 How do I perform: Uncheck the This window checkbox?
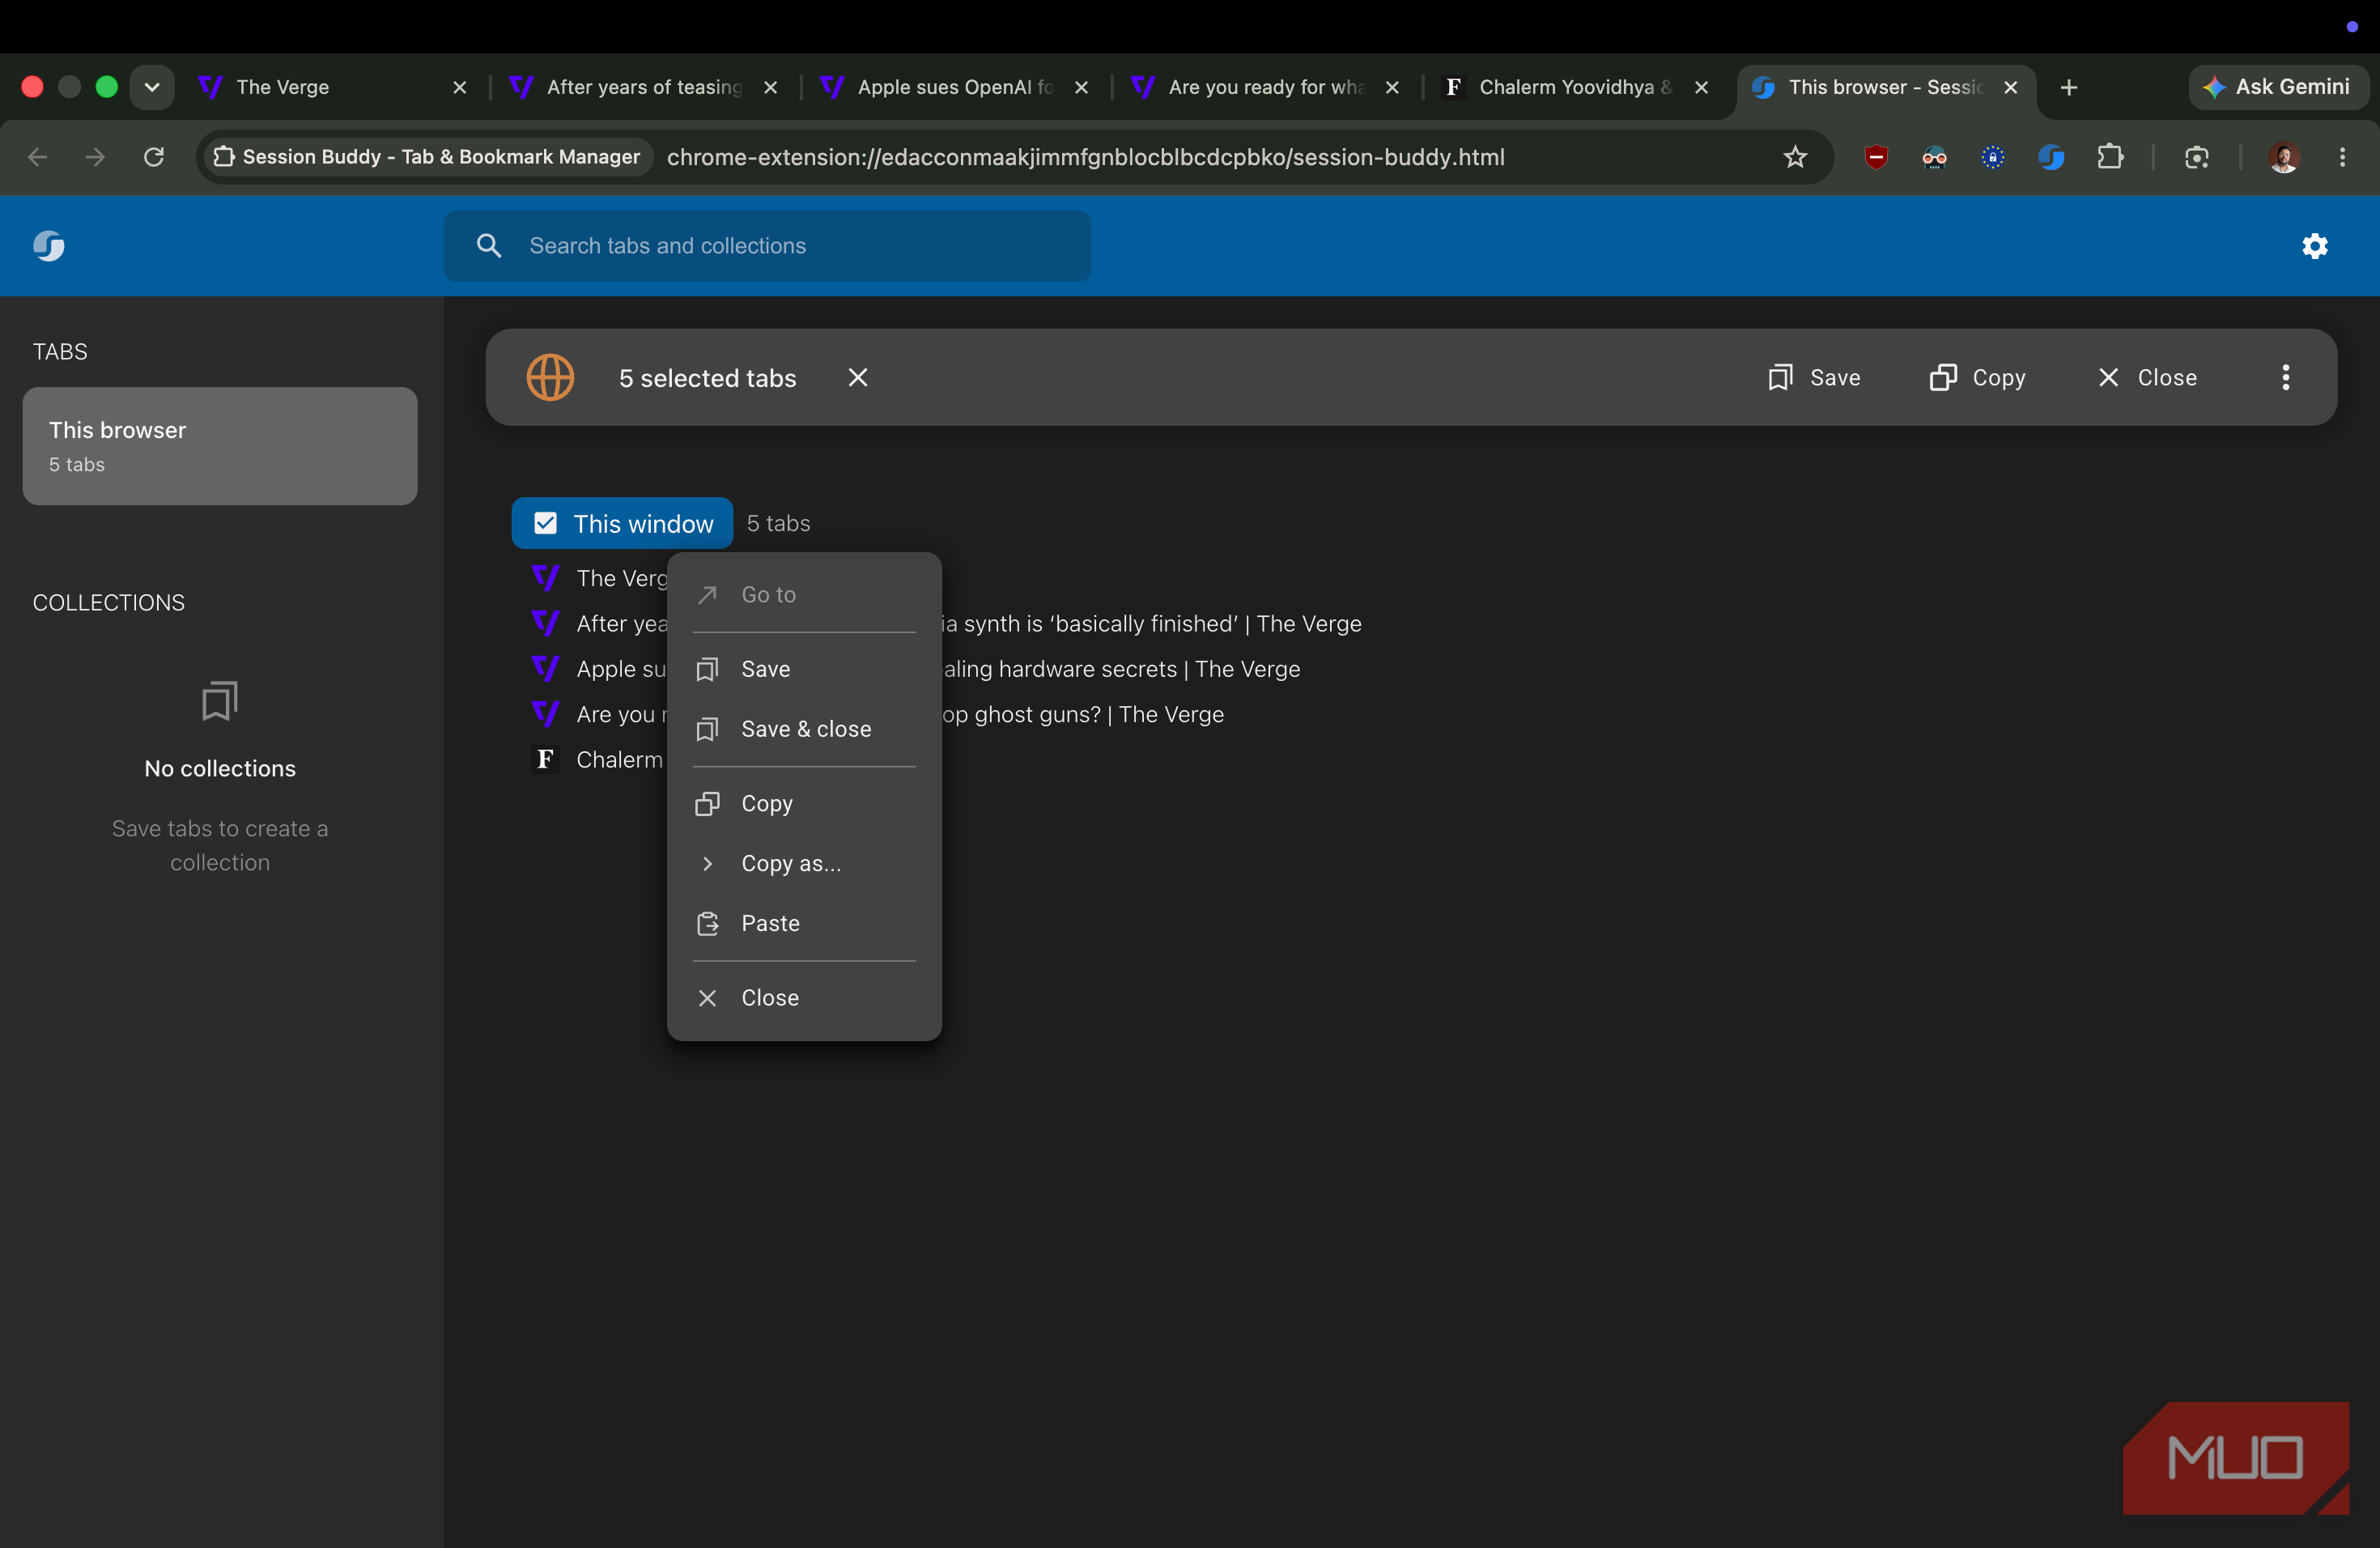(x=545, y=523)
